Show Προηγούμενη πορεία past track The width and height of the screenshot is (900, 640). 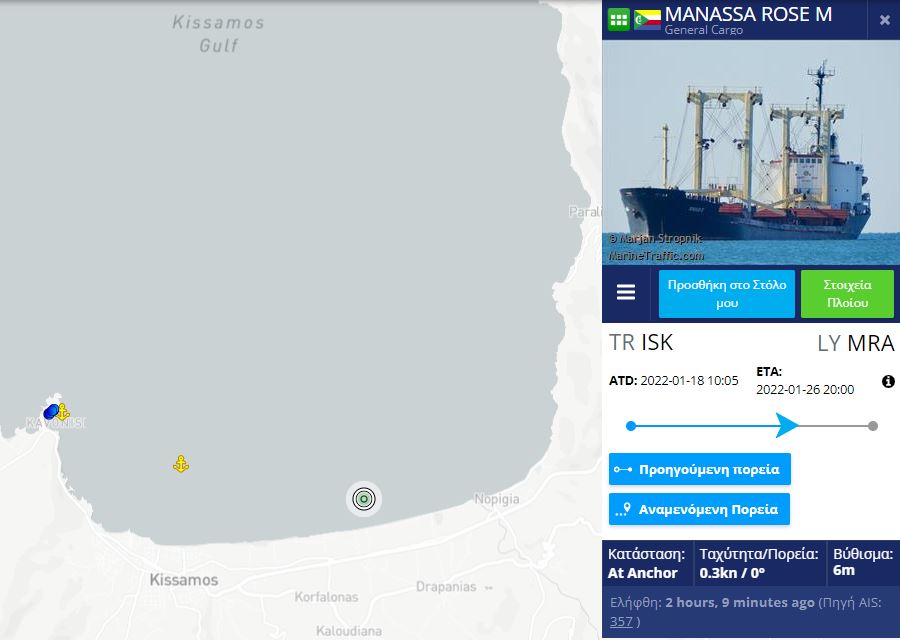click(700, 469)
